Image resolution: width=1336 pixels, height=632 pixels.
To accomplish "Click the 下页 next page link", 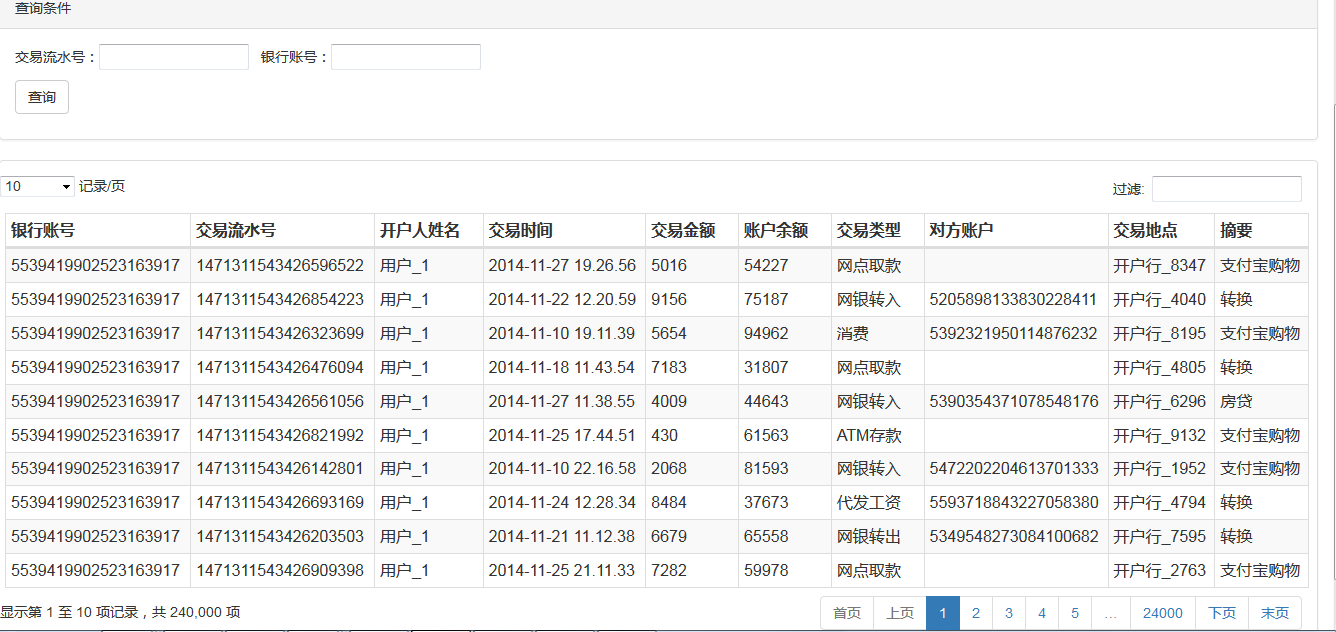I will [x=1221, y=612].
